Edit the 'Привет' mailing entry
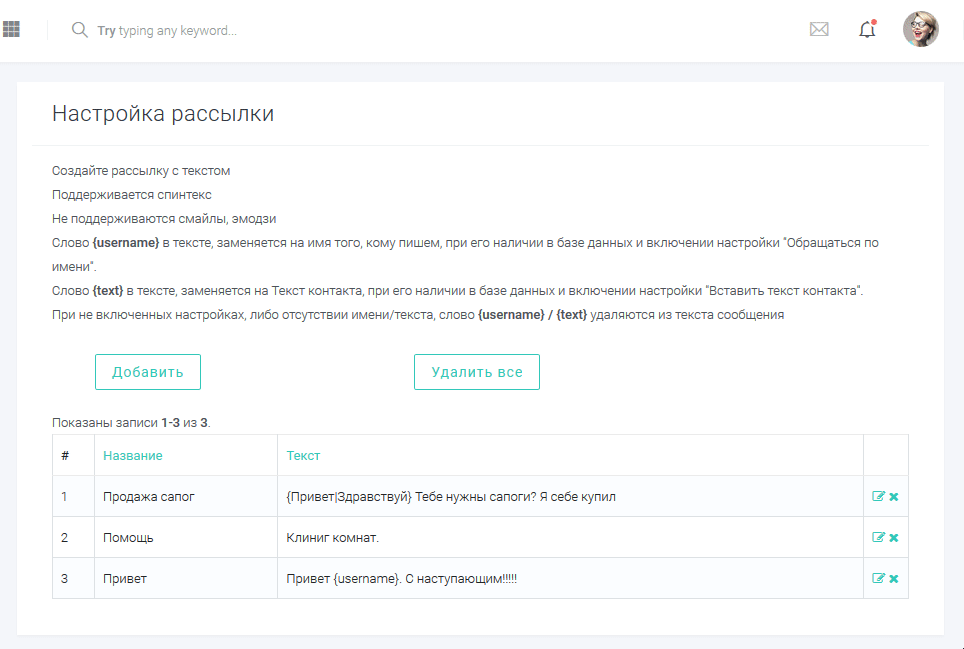964x649 pixels. pyautogui.click(x=879, y=578)
